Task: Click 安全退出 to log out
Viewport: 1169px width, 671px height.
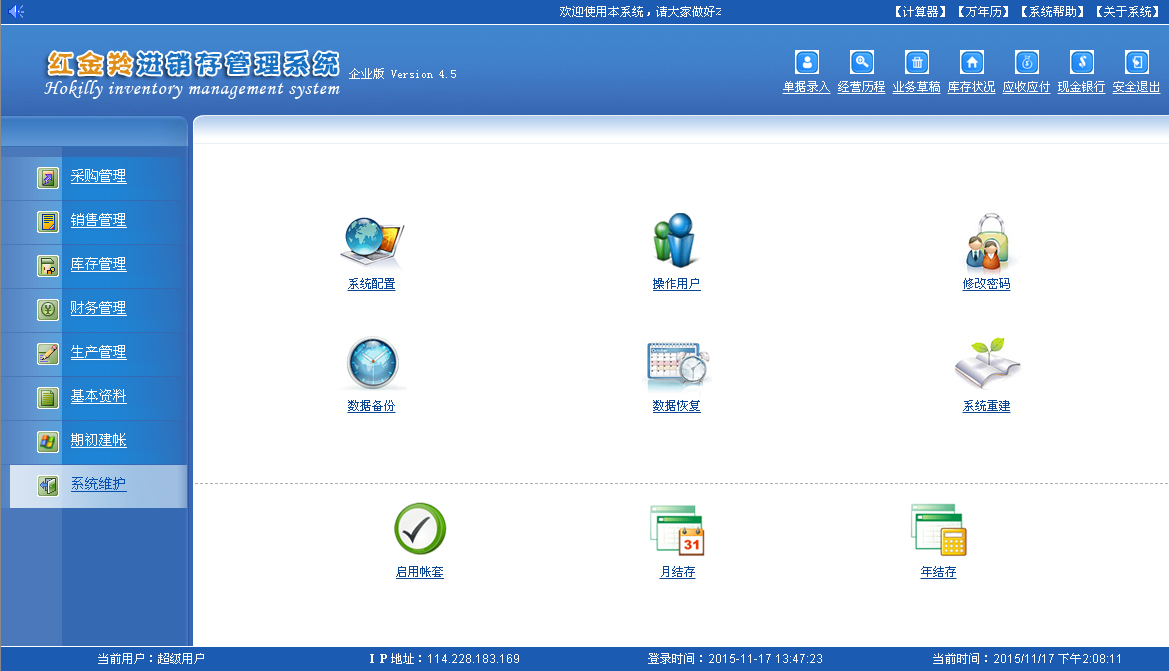Action: click(x=1136, y=63)
